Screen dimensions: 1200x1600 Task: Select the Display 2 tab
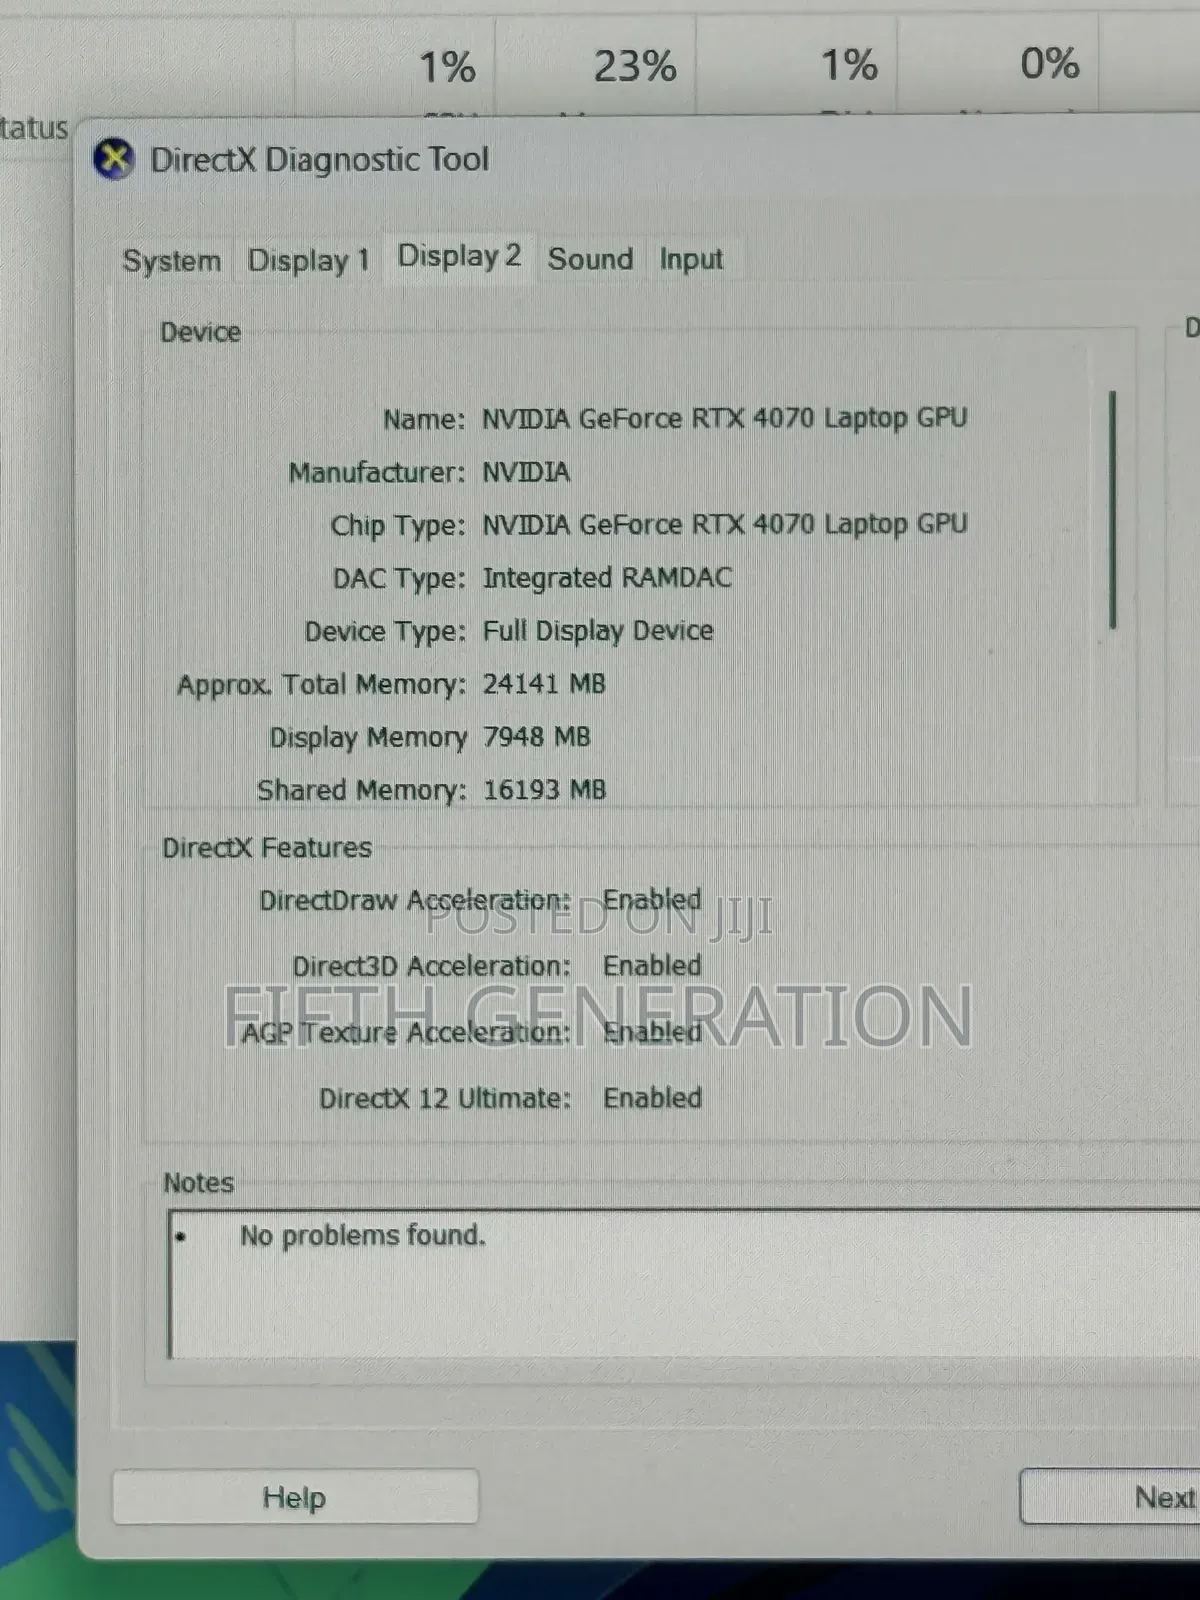pyautogui.click(x=459, y=256)
